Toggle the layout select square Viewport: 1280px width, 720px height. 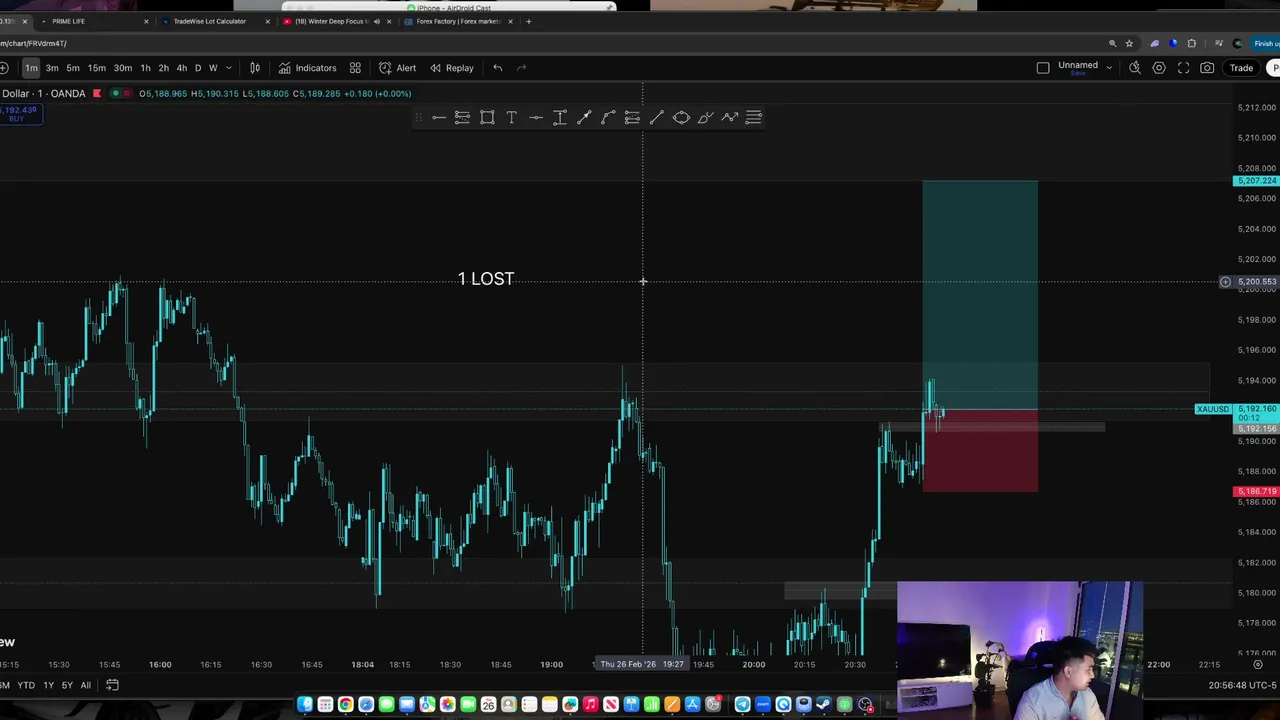1043,68
